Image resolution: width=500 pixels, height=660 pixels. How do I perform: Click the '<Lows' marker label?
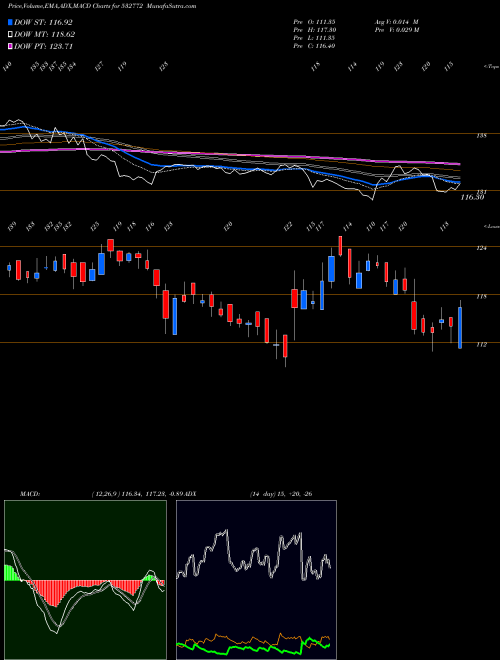[491, 226]
